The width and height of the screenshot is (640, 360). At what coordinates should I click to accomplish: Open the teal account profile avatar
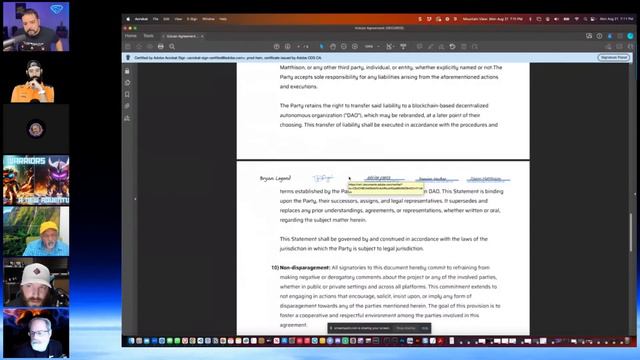[x=630, y=36]
